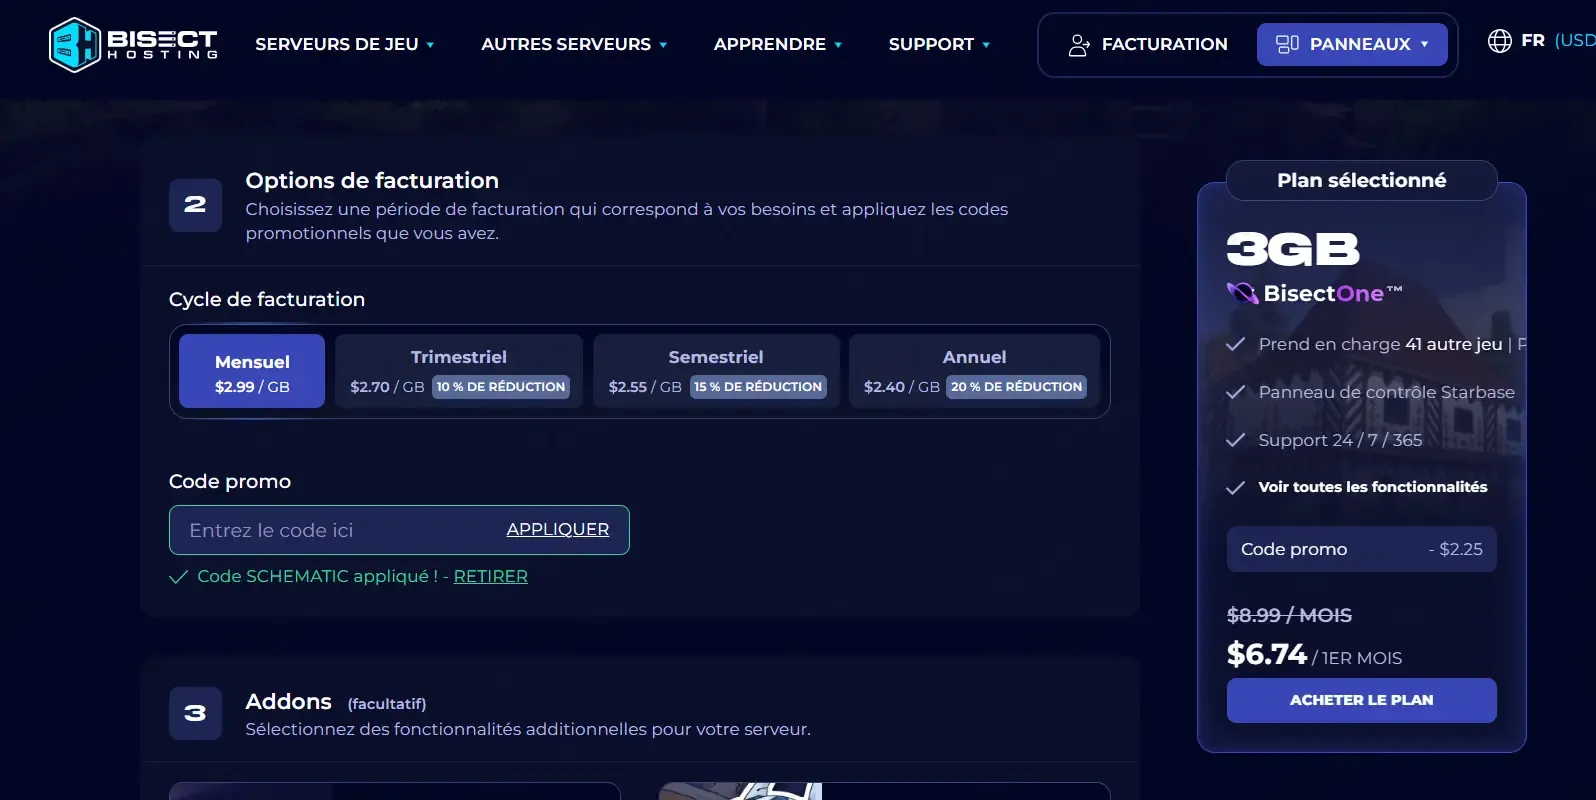This screenshot has width=1596, height=800.
Task: Click the $6.74 first month price
Action: 1267,654
